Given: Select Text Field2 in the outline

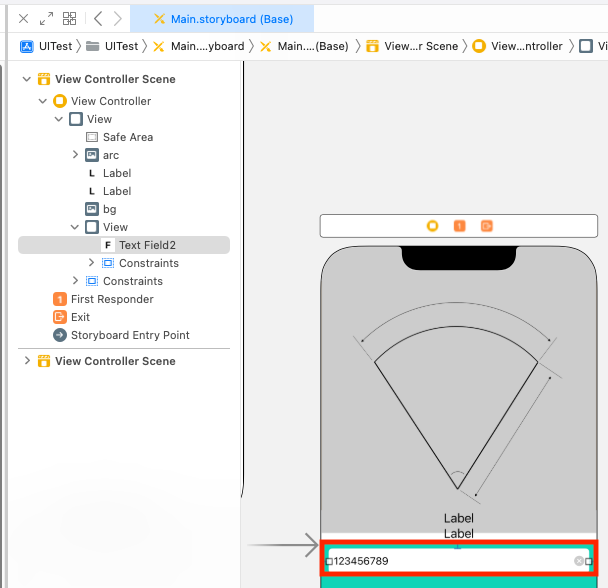Looking at the screenshot, I should point(124,245).
